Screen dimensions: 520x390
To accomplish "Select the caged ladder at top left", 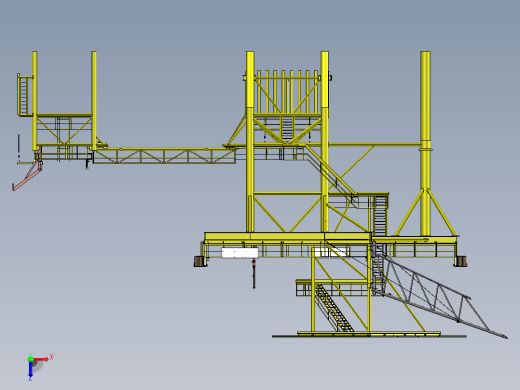I will click(23, 95).
